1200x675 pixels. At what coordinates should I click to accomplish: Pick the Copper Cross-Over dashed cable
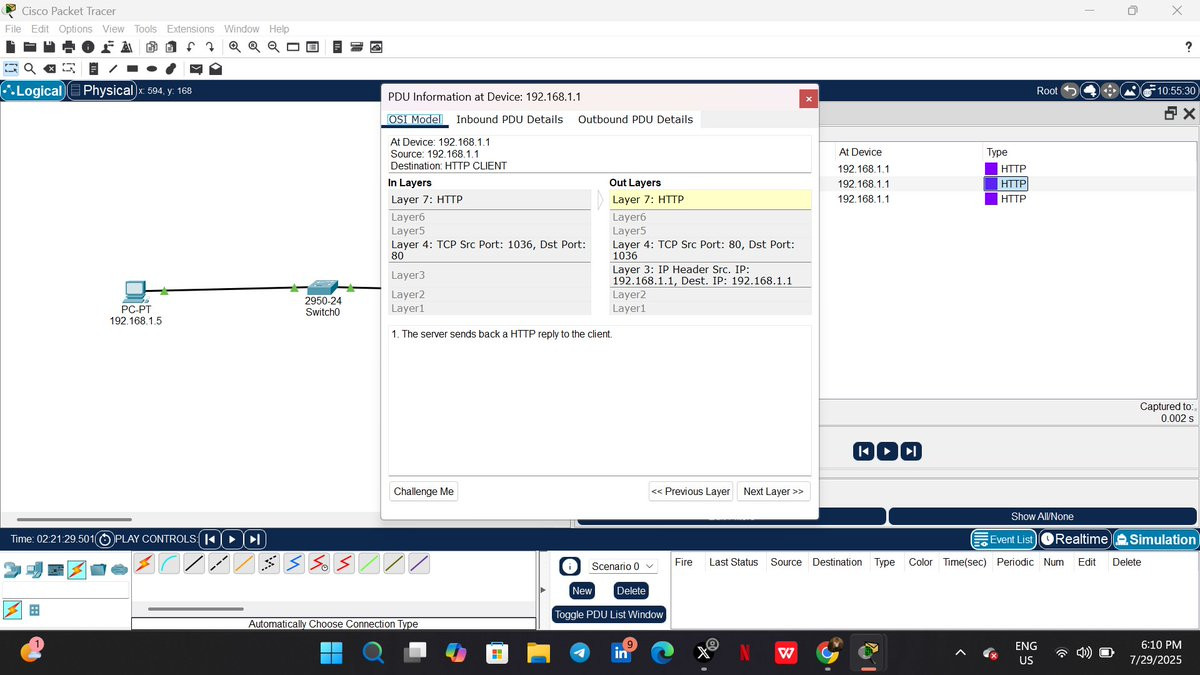[218, 564]
